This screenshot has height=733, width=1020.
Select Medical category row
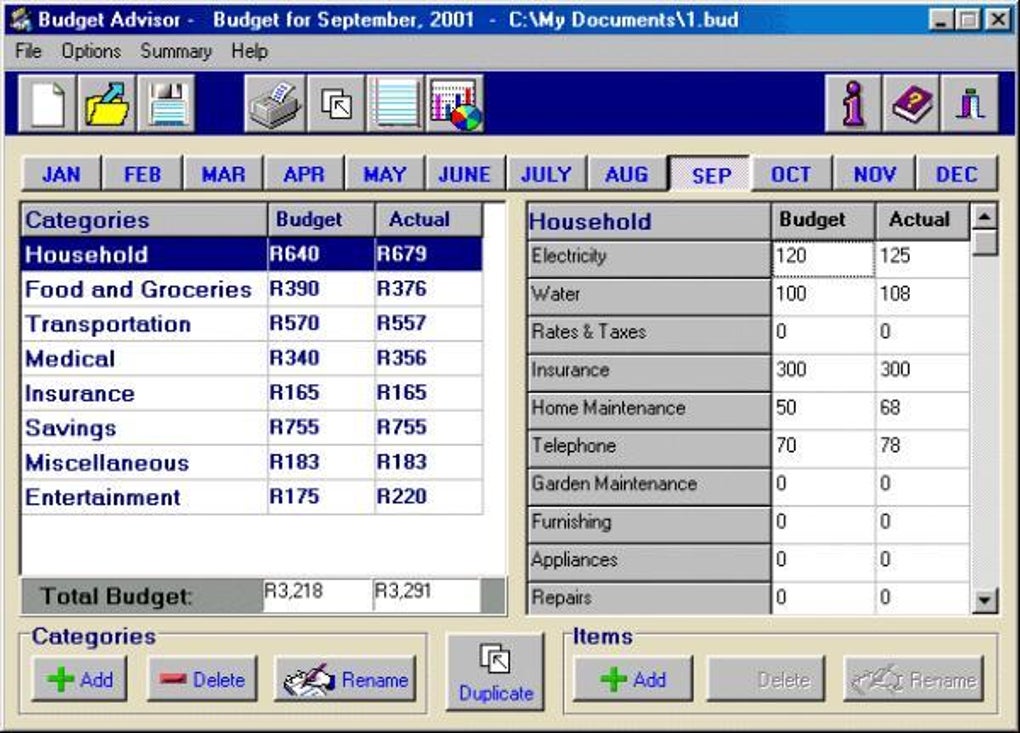252,358
